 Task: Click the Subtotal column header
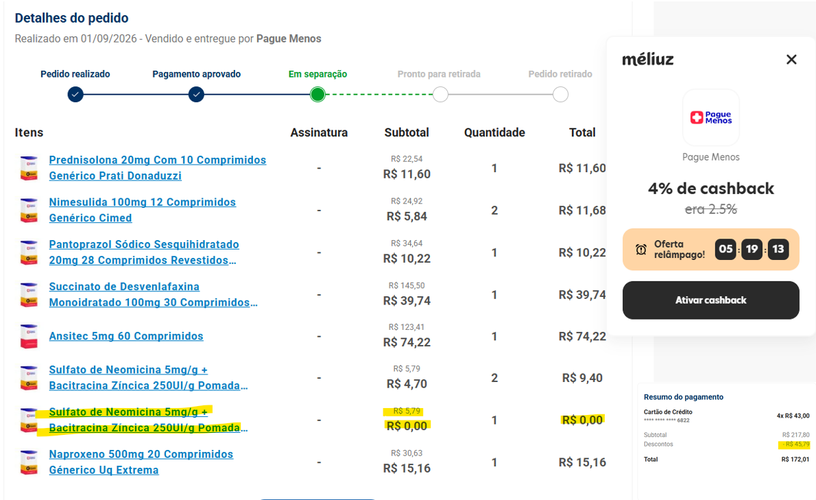[406, 133]
